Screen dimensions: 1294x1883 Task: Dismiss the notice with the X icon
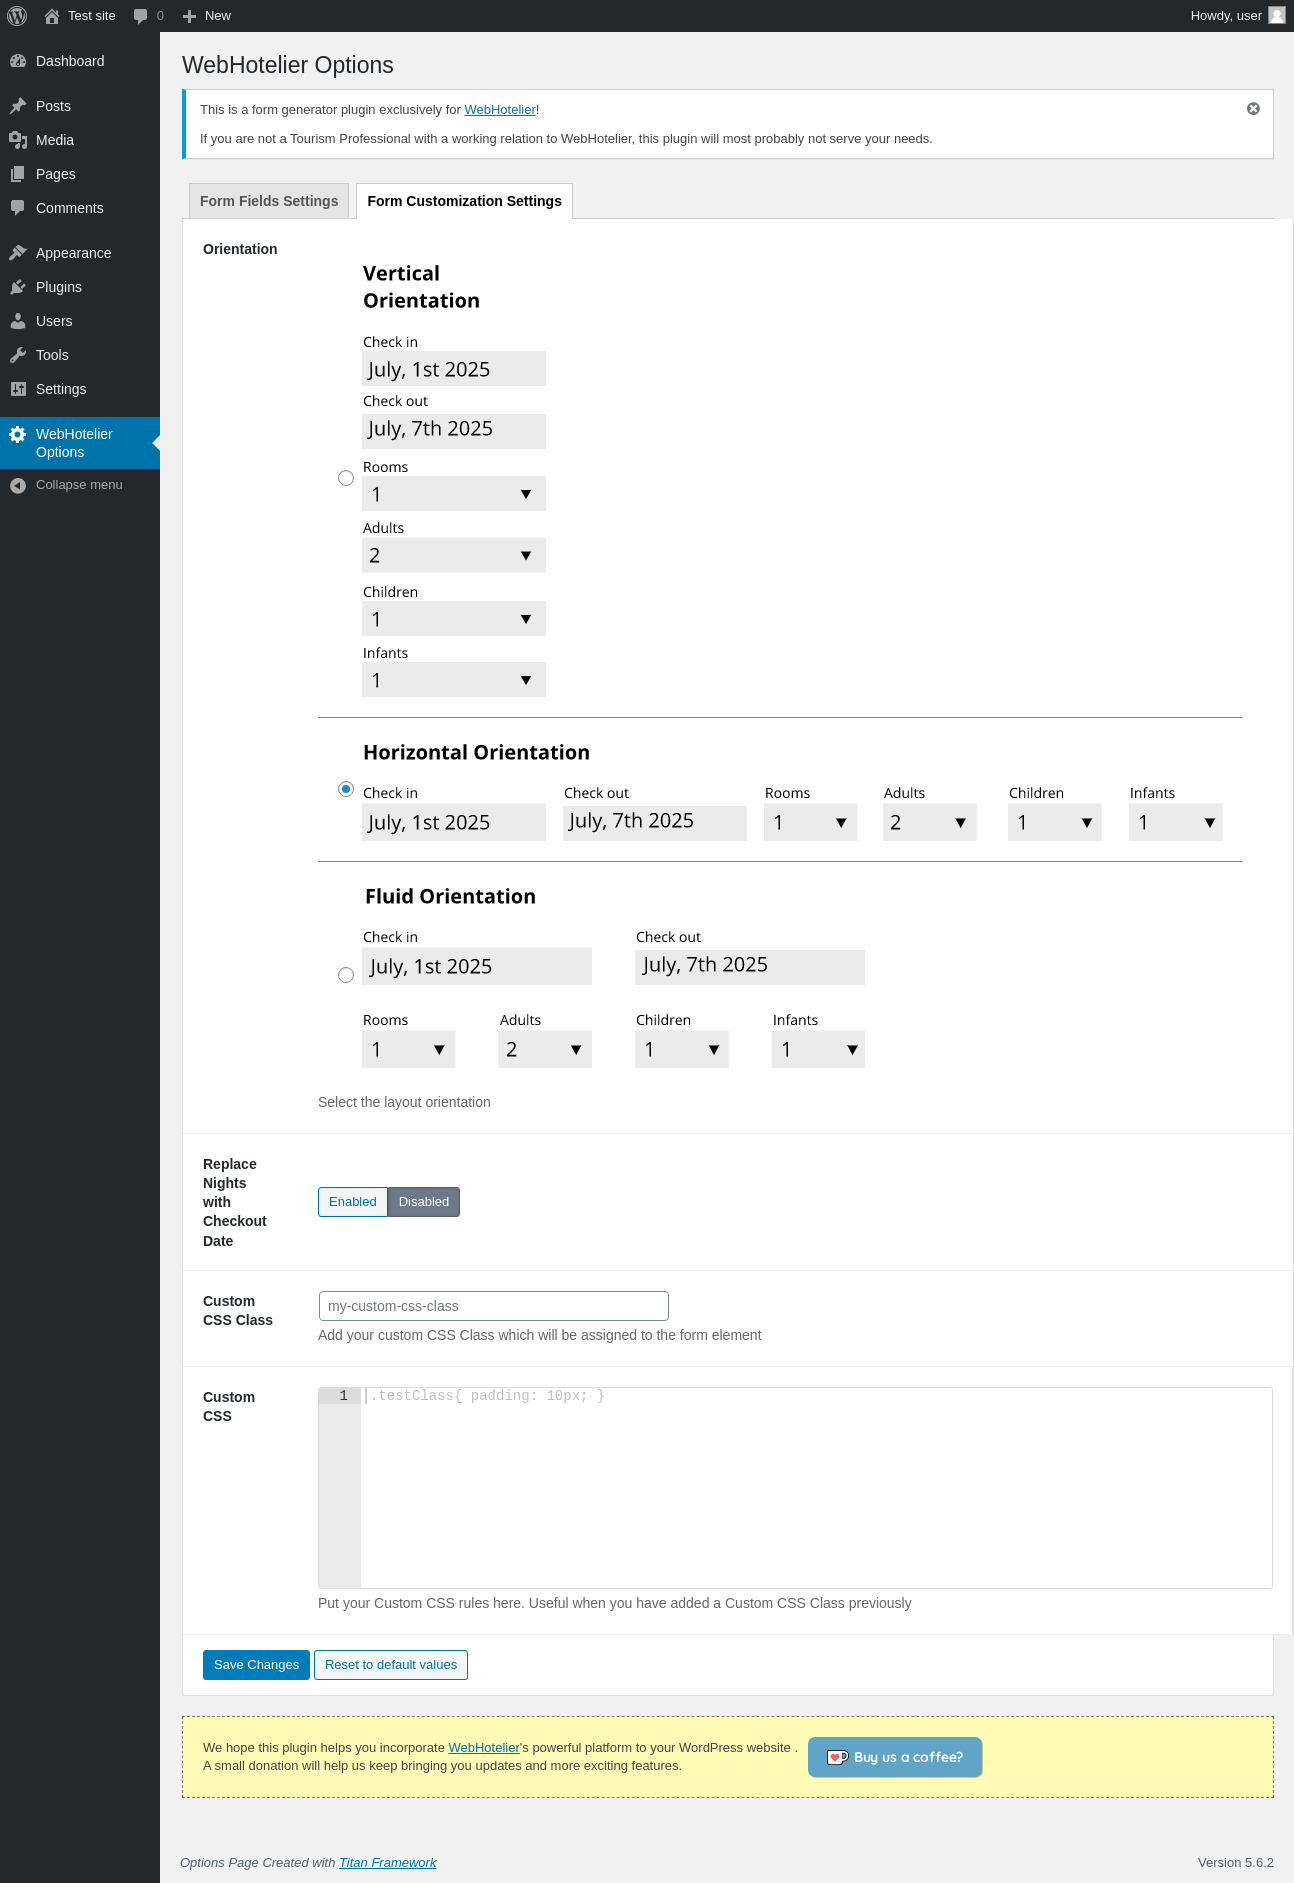pyautogui.click(x=1253, y=109)
